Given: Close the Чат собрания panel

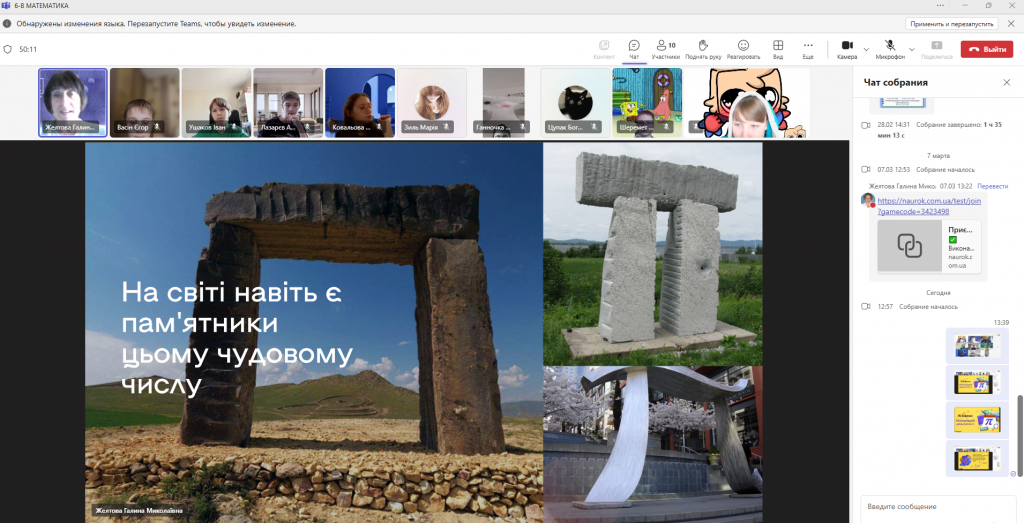Looking at the screenshot, I should tap(1006, 82).
